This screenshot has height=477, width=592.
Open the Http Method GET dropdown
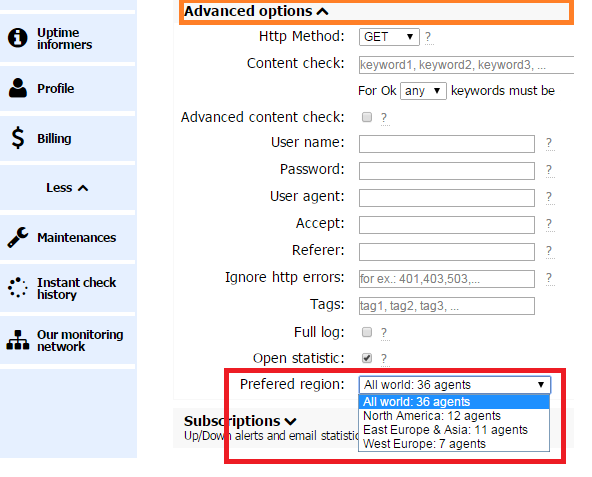[389, 37]
